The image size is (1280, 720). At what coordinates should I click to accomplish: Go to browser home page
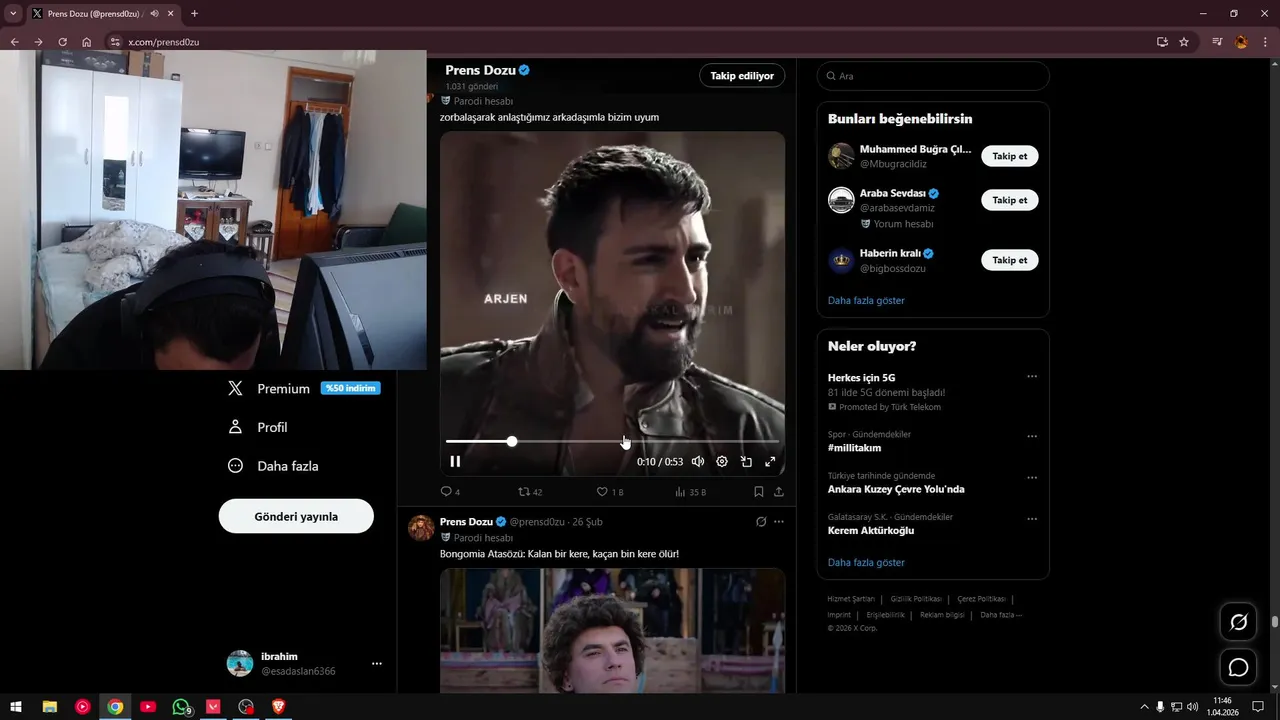click(x=87, y=42)
